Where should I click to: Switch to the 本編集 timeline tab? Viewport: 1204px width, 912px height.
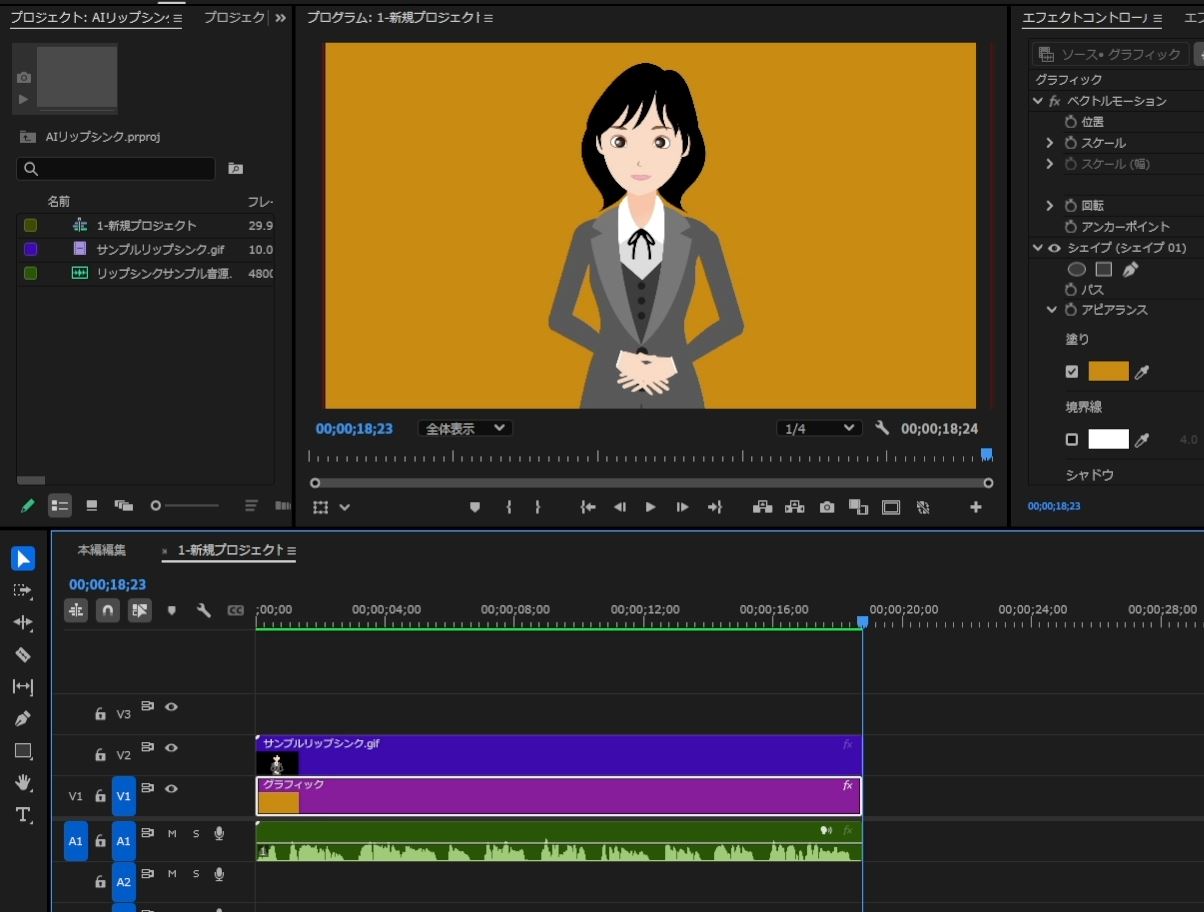(102, 550)
